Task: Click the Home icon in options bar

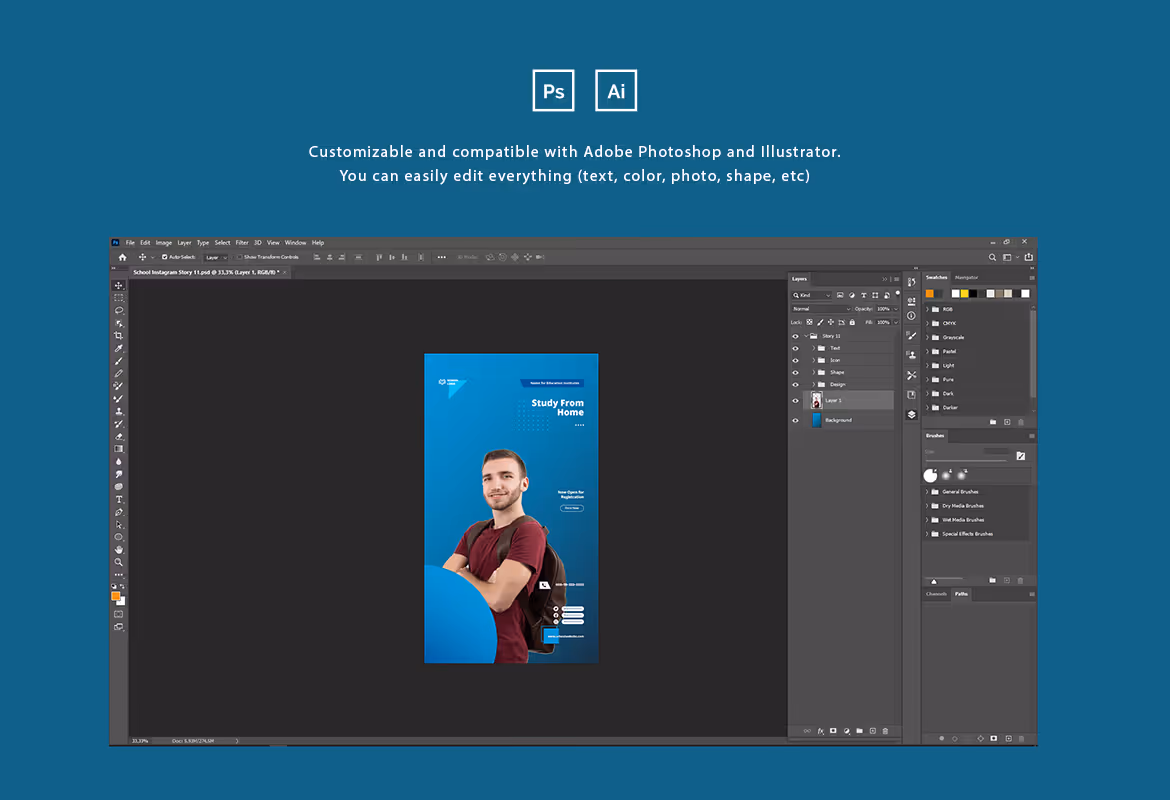Action: (x=122, y=257)
